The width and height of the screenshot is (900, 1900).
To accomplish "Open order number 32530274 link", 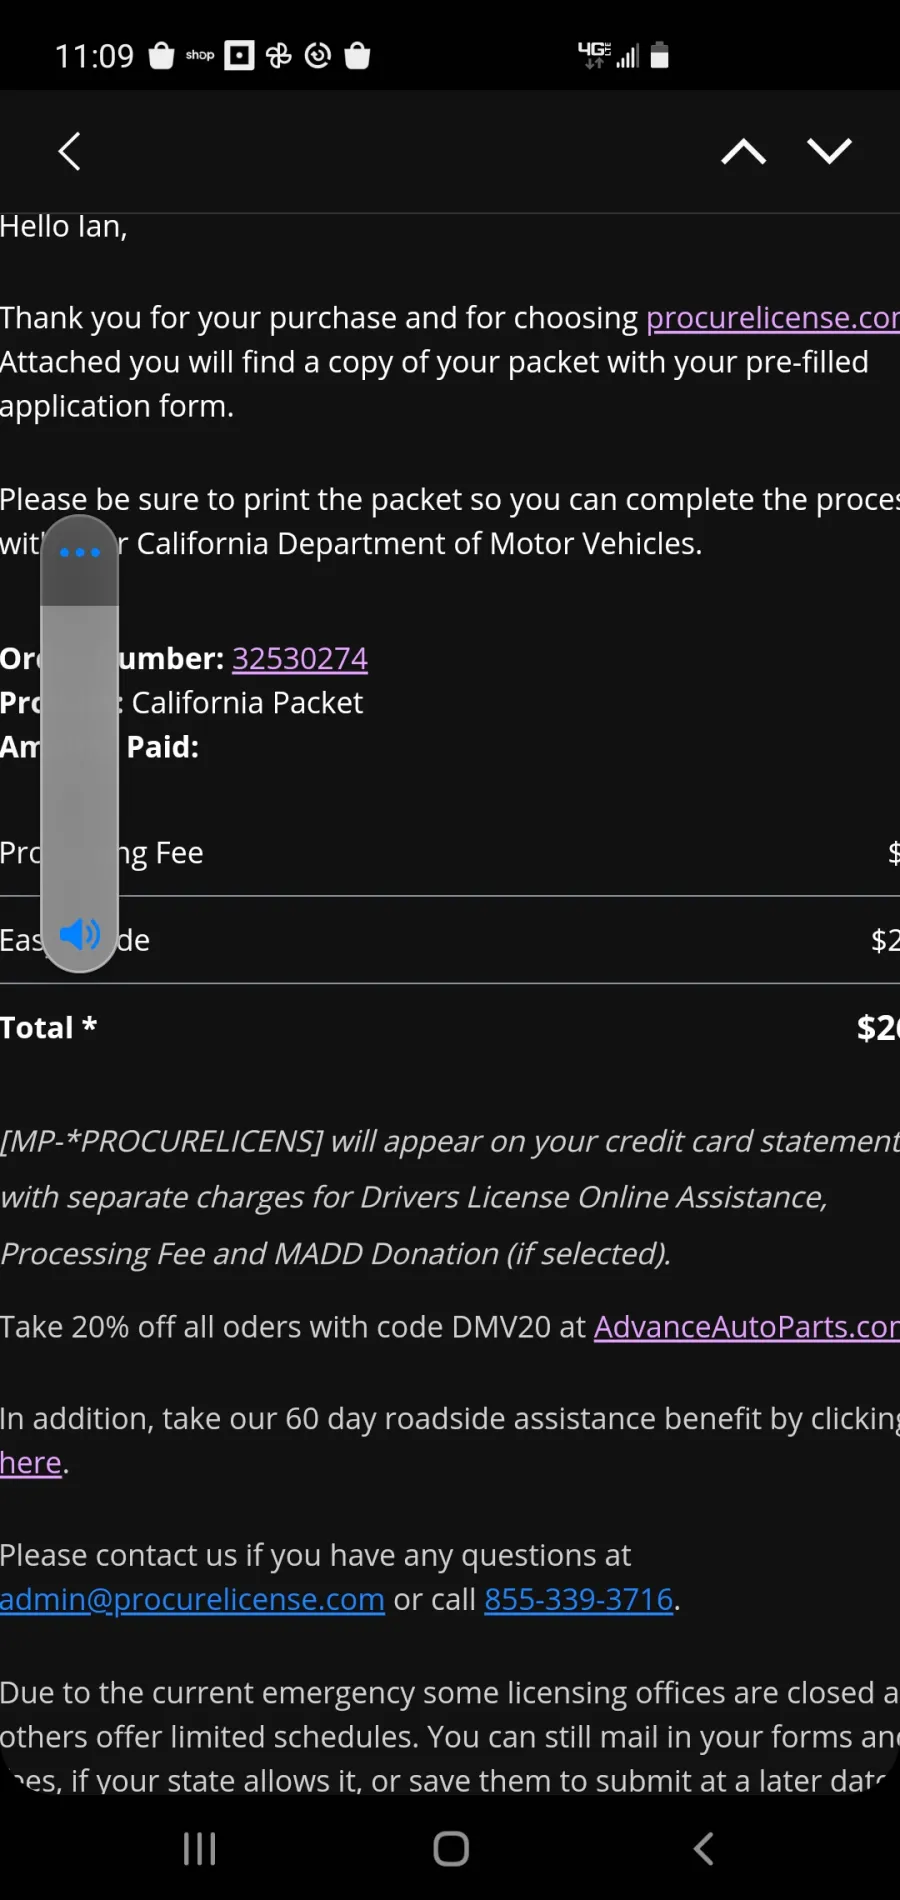I will (x=300, y=659).
